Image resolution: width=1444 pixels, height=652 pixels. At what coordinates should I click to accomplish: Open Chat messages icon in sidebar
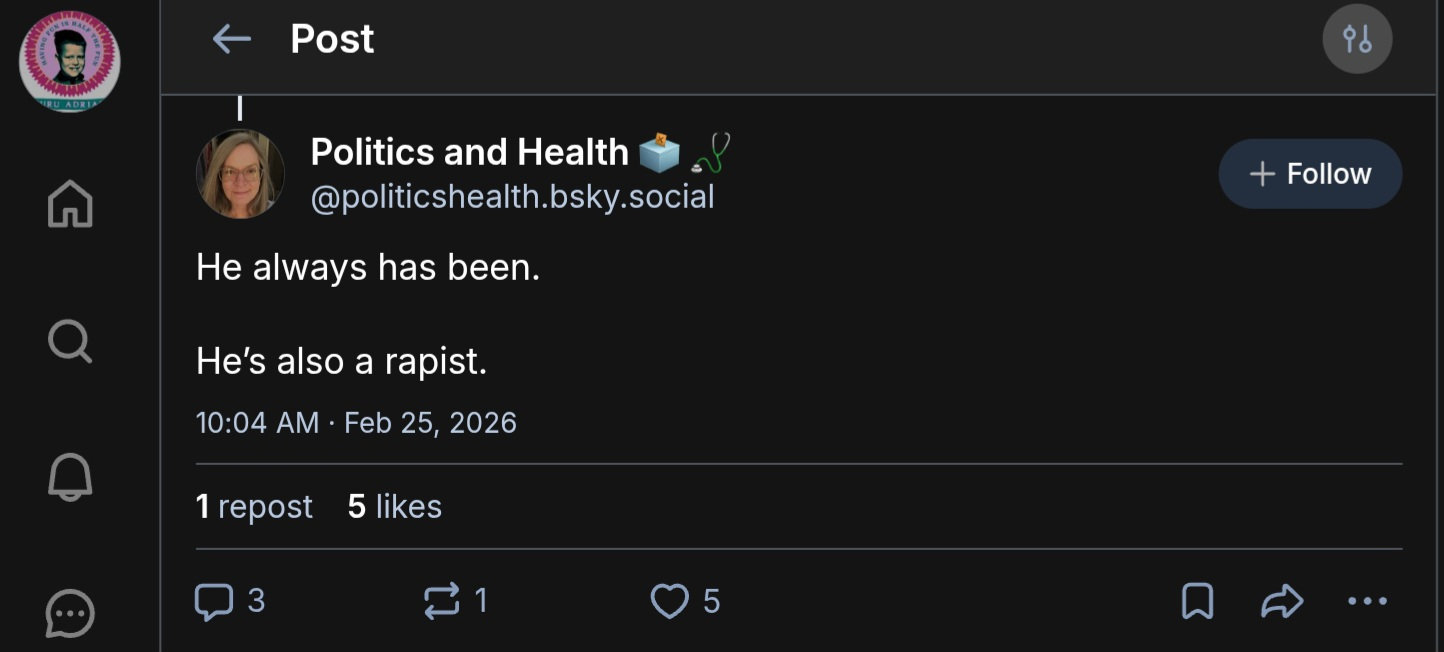(70, 613)
